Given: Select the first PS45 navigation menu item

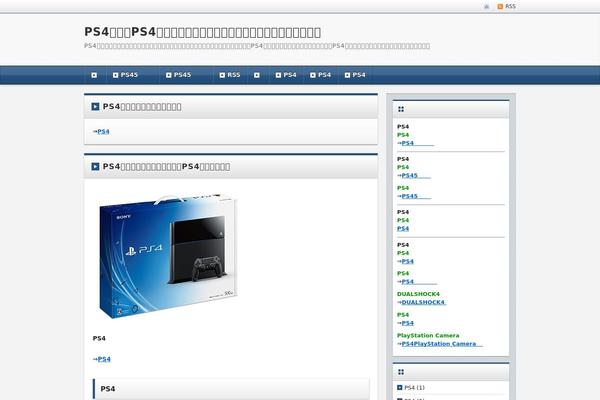Looking at the screenshot, I should [126, 75].
